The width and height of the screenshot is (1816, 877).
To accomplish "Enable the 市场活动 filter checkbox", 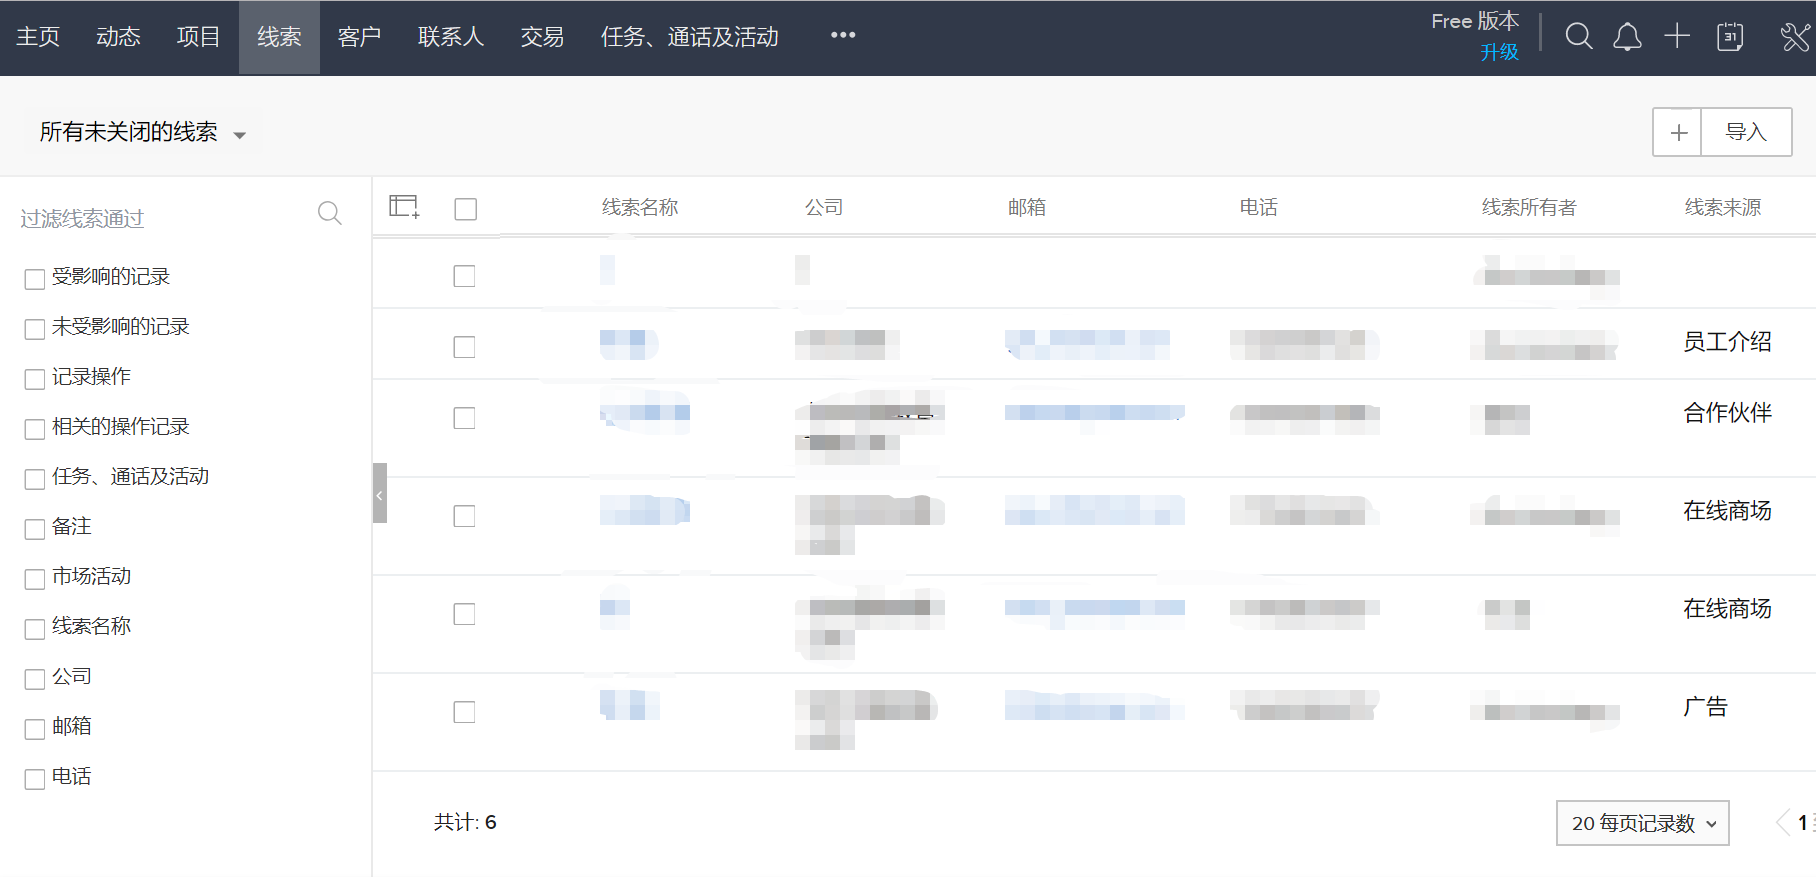I will 35,579.
